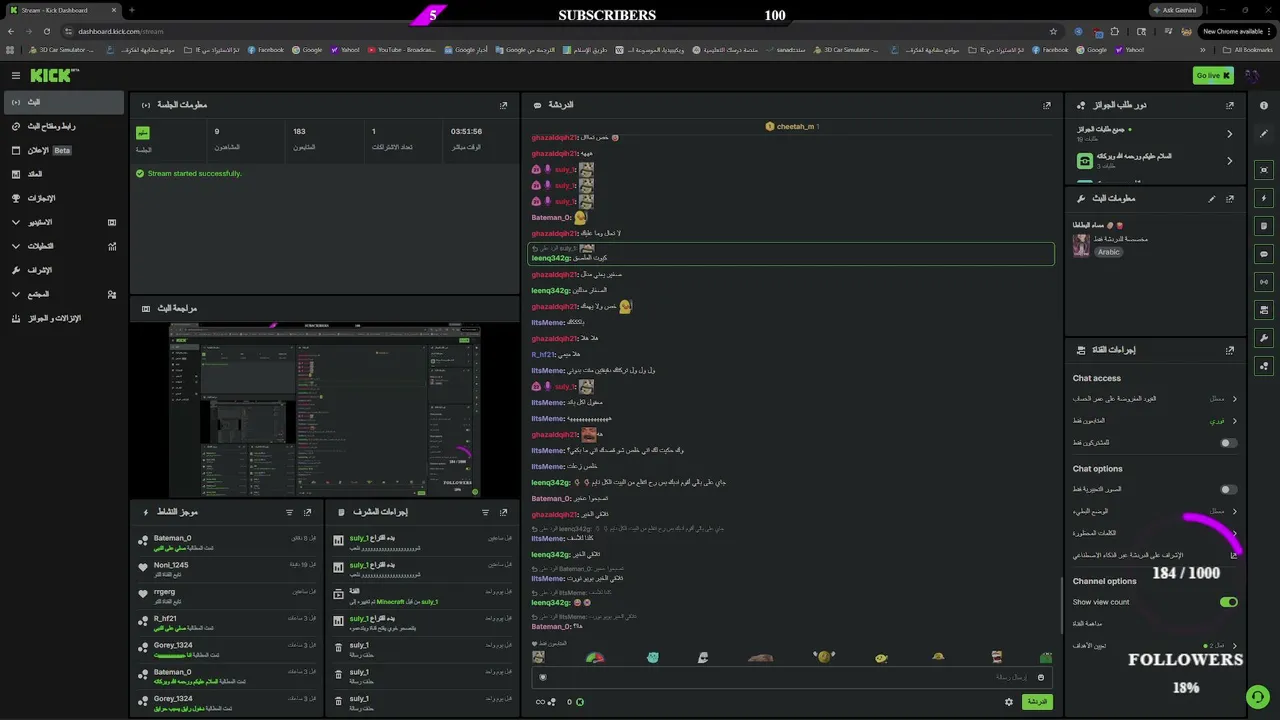This screenshot has height=720, width=1280.
Task: Open a new Chrome tab
Action: pyautogui.click(x=132, y=10)
